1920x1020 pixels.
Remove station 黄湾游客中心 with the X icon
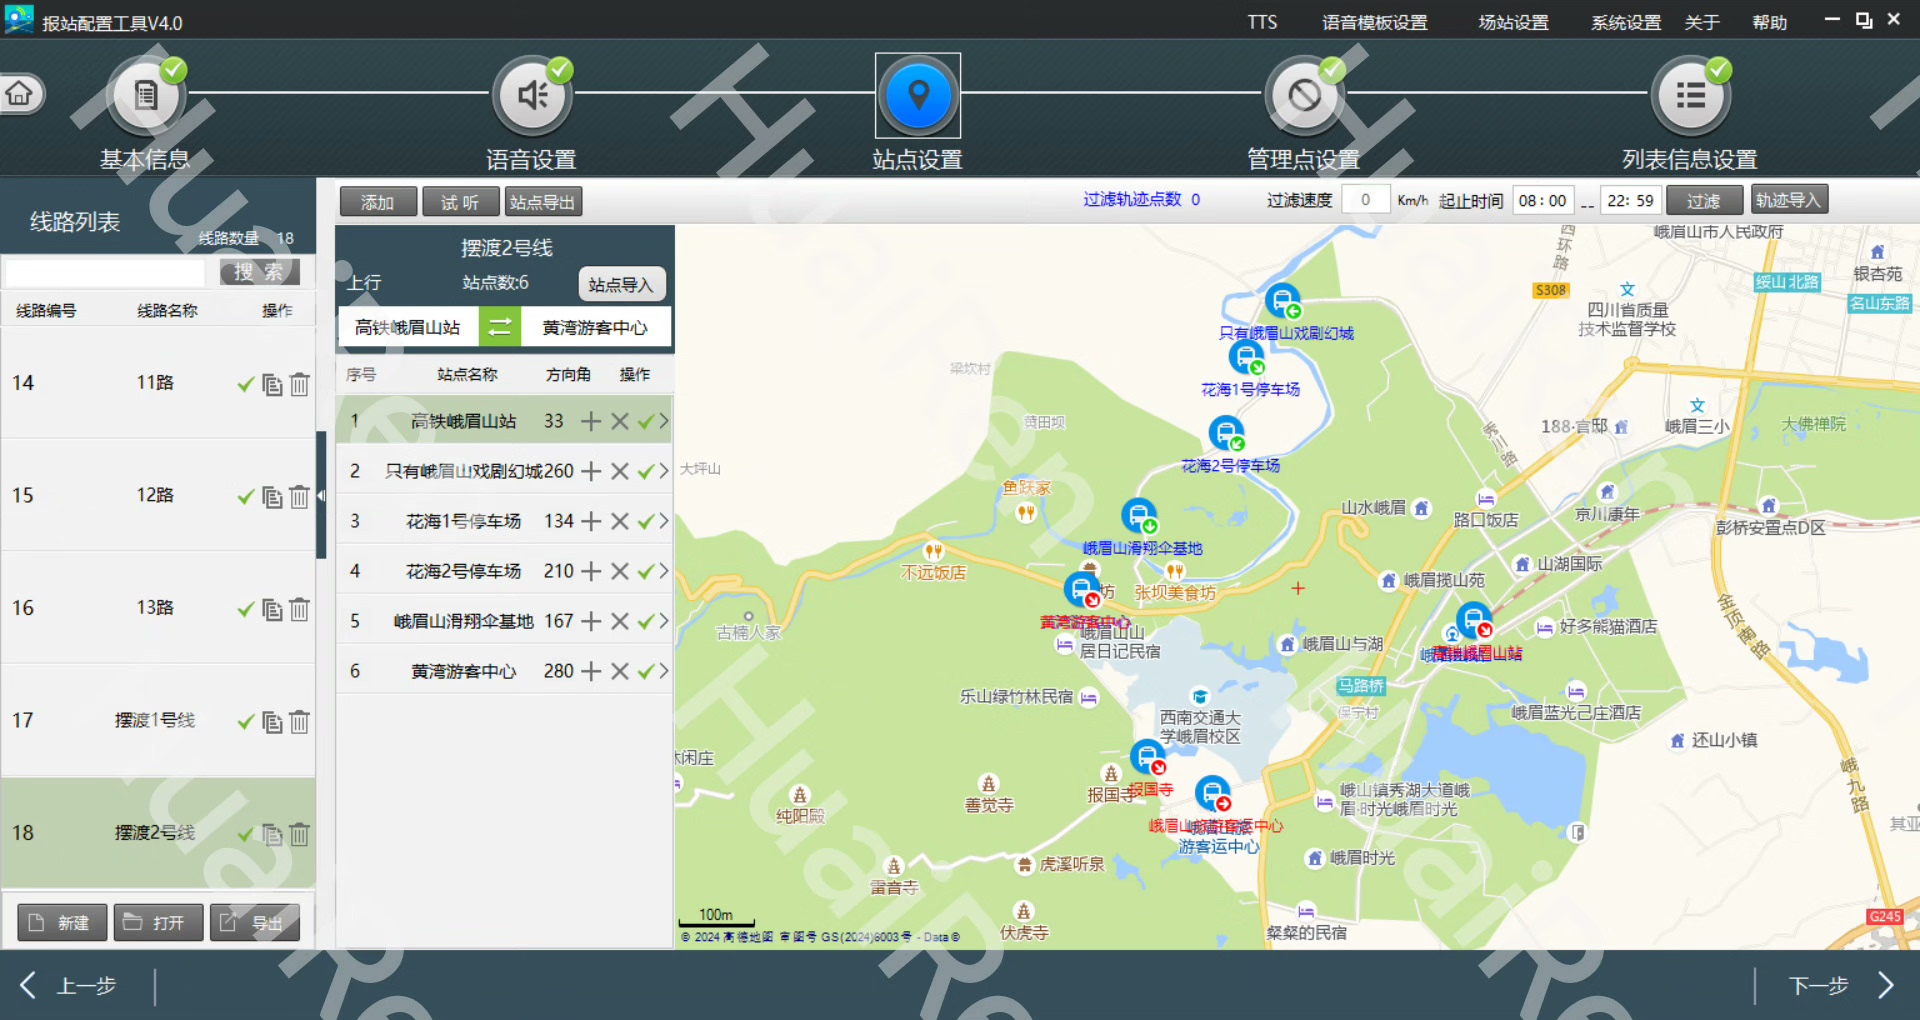pyautogui.click(x=620, y=671)
